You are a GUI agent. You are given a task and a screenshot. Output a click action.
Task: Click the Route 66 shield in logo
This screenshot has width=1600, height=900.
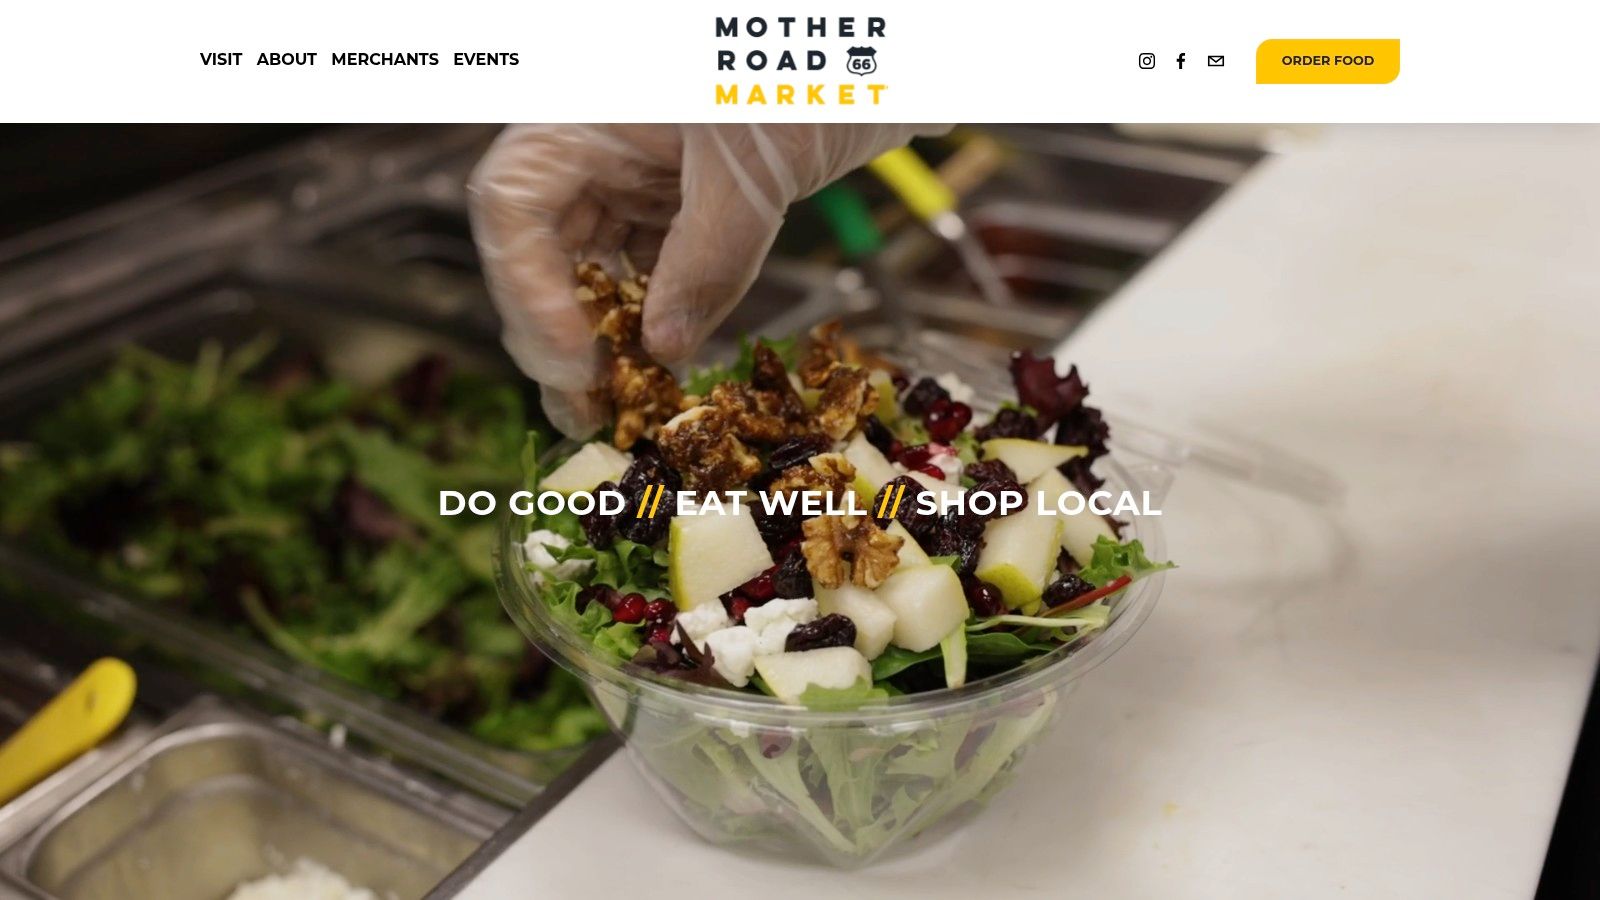pyautogui.click(x=861, y=61)
